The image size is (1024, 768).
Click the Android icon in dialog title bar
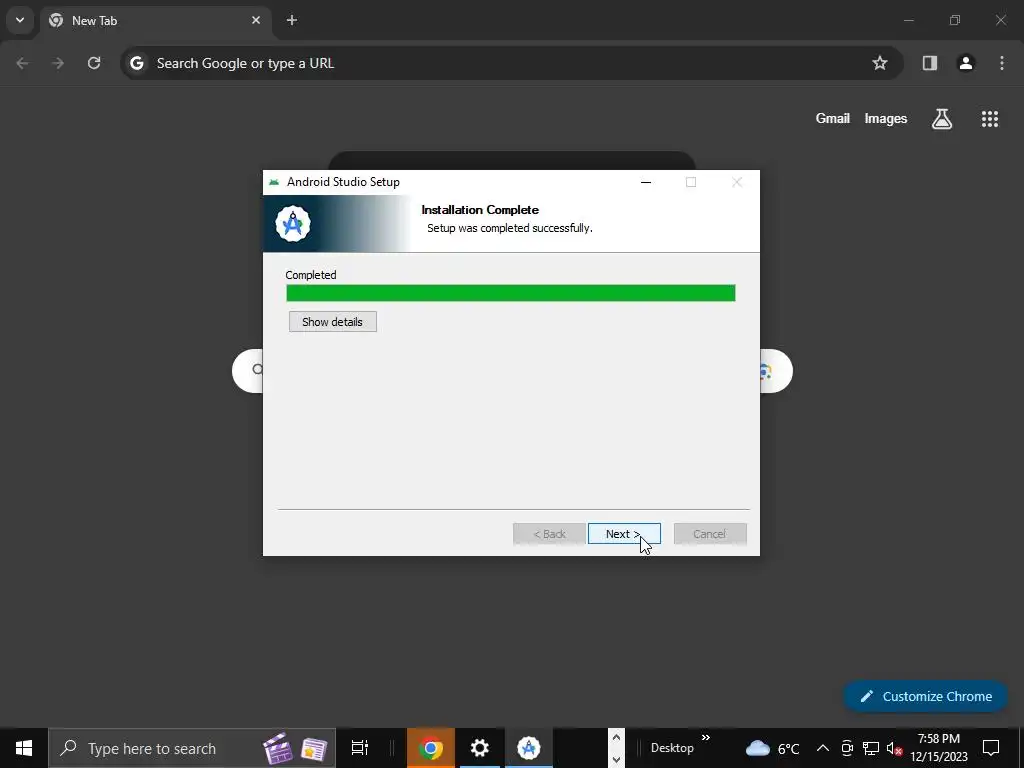(x=274, y=182)
